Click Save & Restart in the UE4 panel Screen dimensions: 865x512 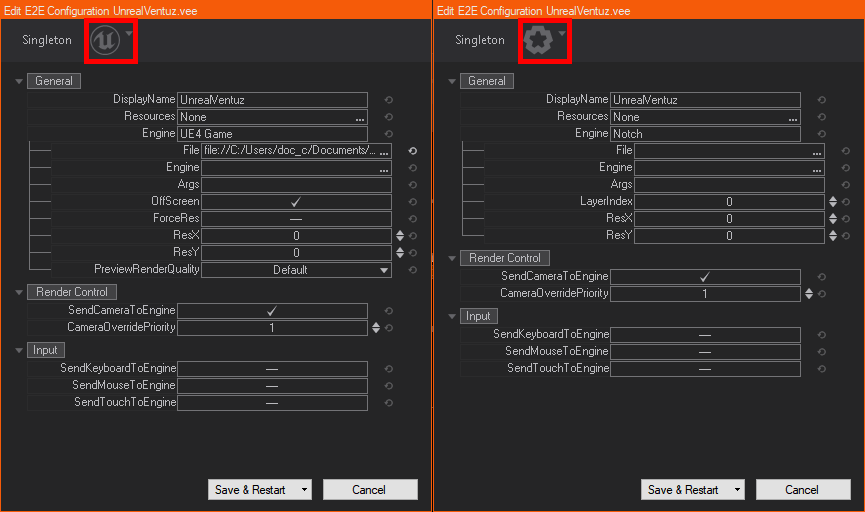(x=250, y=490)
